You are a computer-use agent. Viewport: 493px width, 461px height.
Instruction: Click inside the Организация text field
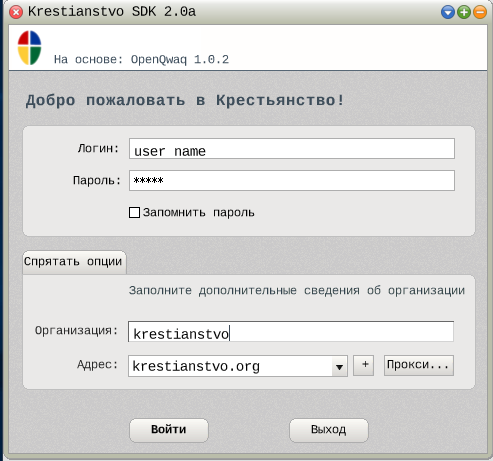click(291, 332)
